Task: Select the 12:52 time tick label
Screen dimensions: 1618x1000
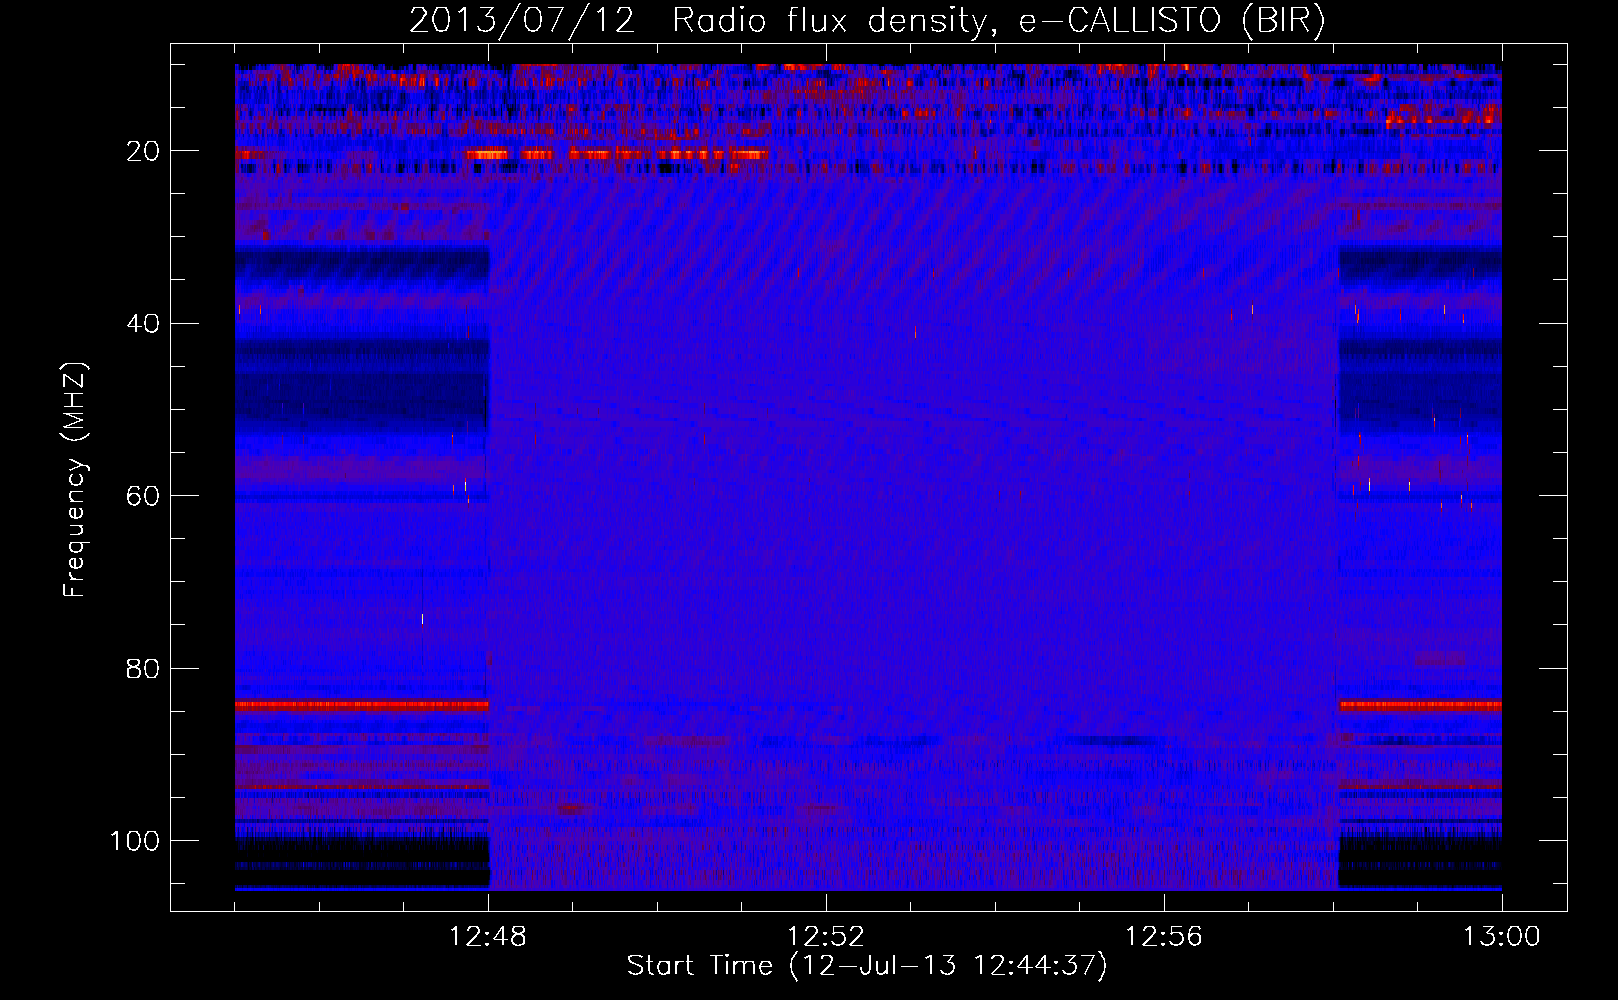Action: [x=826, y=937]
